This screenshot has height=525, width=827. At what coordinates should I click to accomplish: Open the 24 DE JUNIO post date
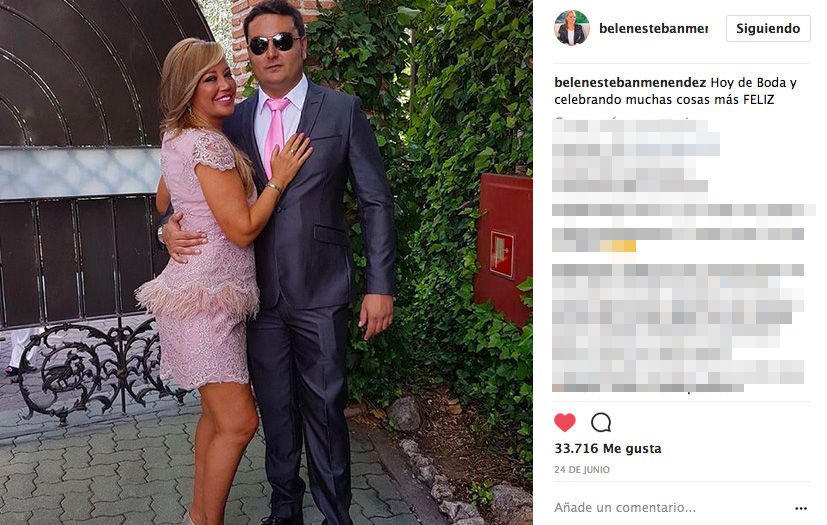pos(582,470)
